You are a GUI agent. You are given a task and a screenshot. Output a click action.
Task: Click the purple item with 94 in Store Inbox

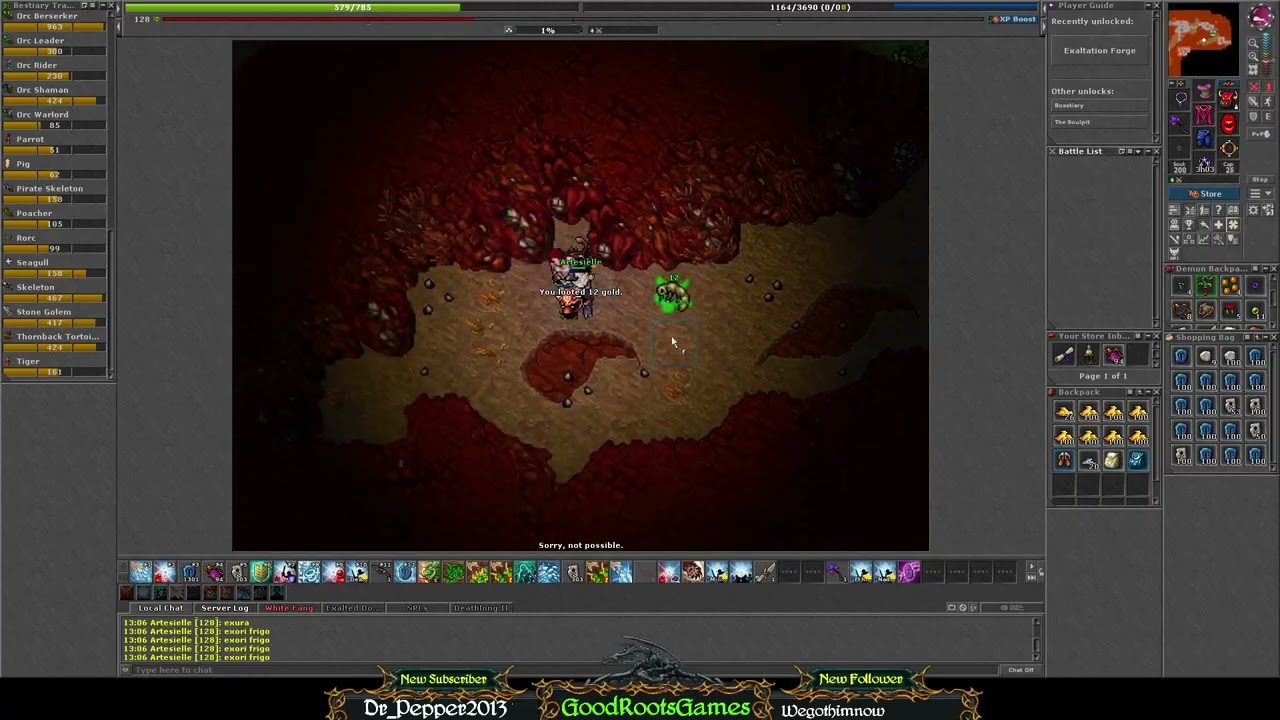(x=1113, y=355)
